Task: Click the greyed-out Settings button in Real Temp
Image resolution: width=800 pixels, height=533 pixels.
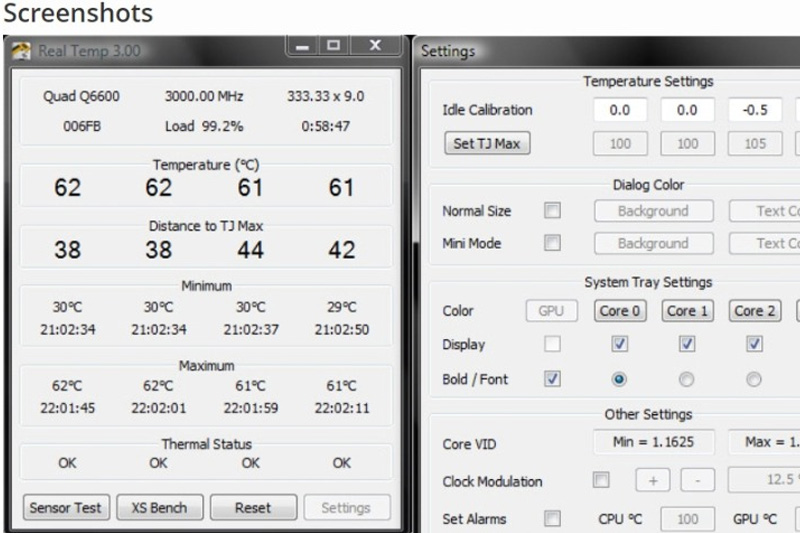Action: (x=346, y=507)
